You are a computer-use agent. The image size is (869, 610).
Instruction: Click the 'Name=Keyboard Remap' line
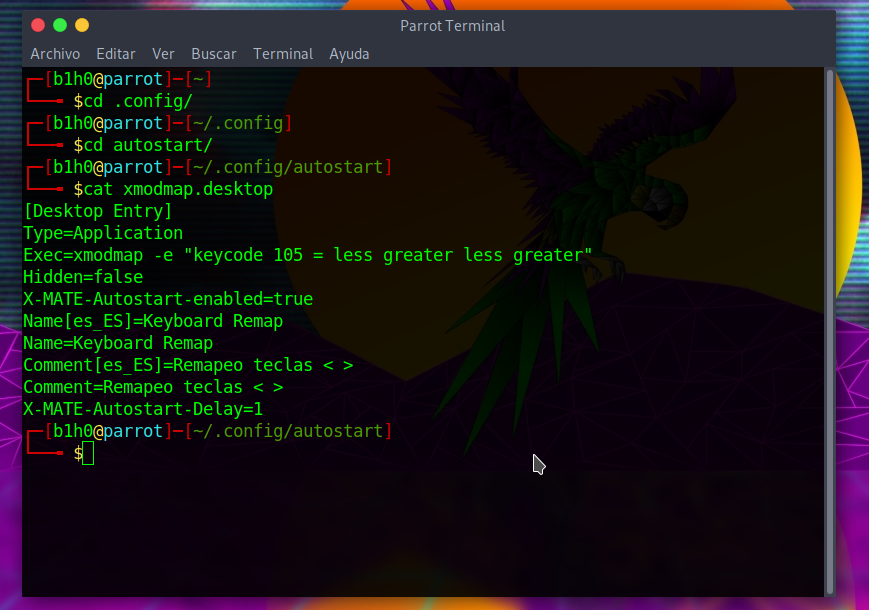118,343
